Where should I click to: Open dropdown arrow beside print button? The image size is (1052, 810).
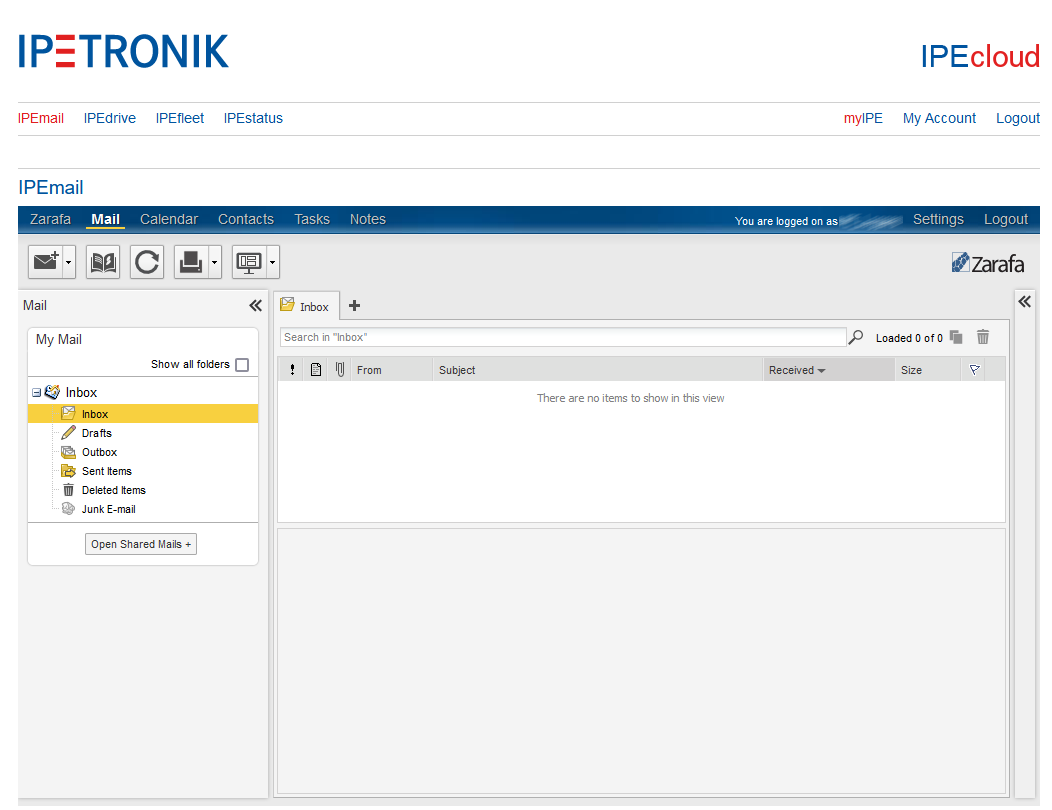[215, 263]
